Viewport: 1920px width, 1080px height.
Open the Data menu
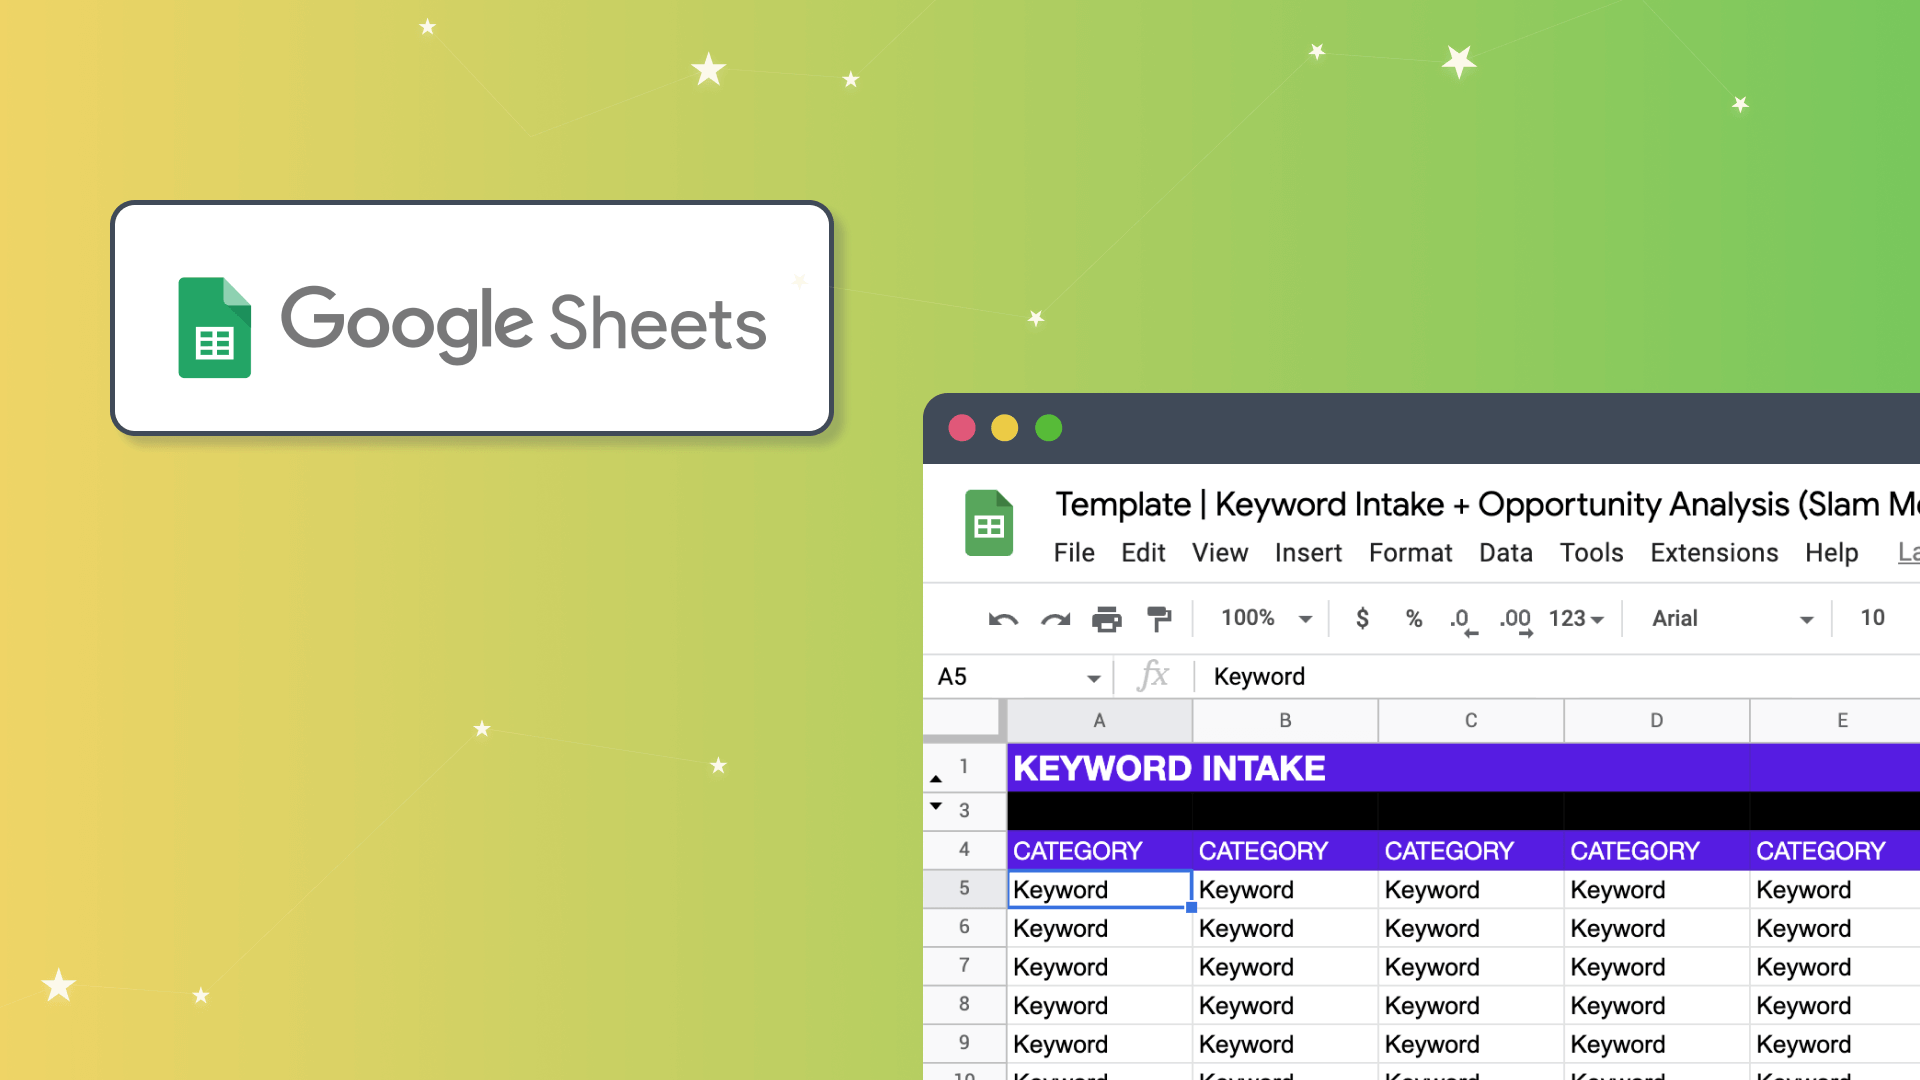[1506, 553]
